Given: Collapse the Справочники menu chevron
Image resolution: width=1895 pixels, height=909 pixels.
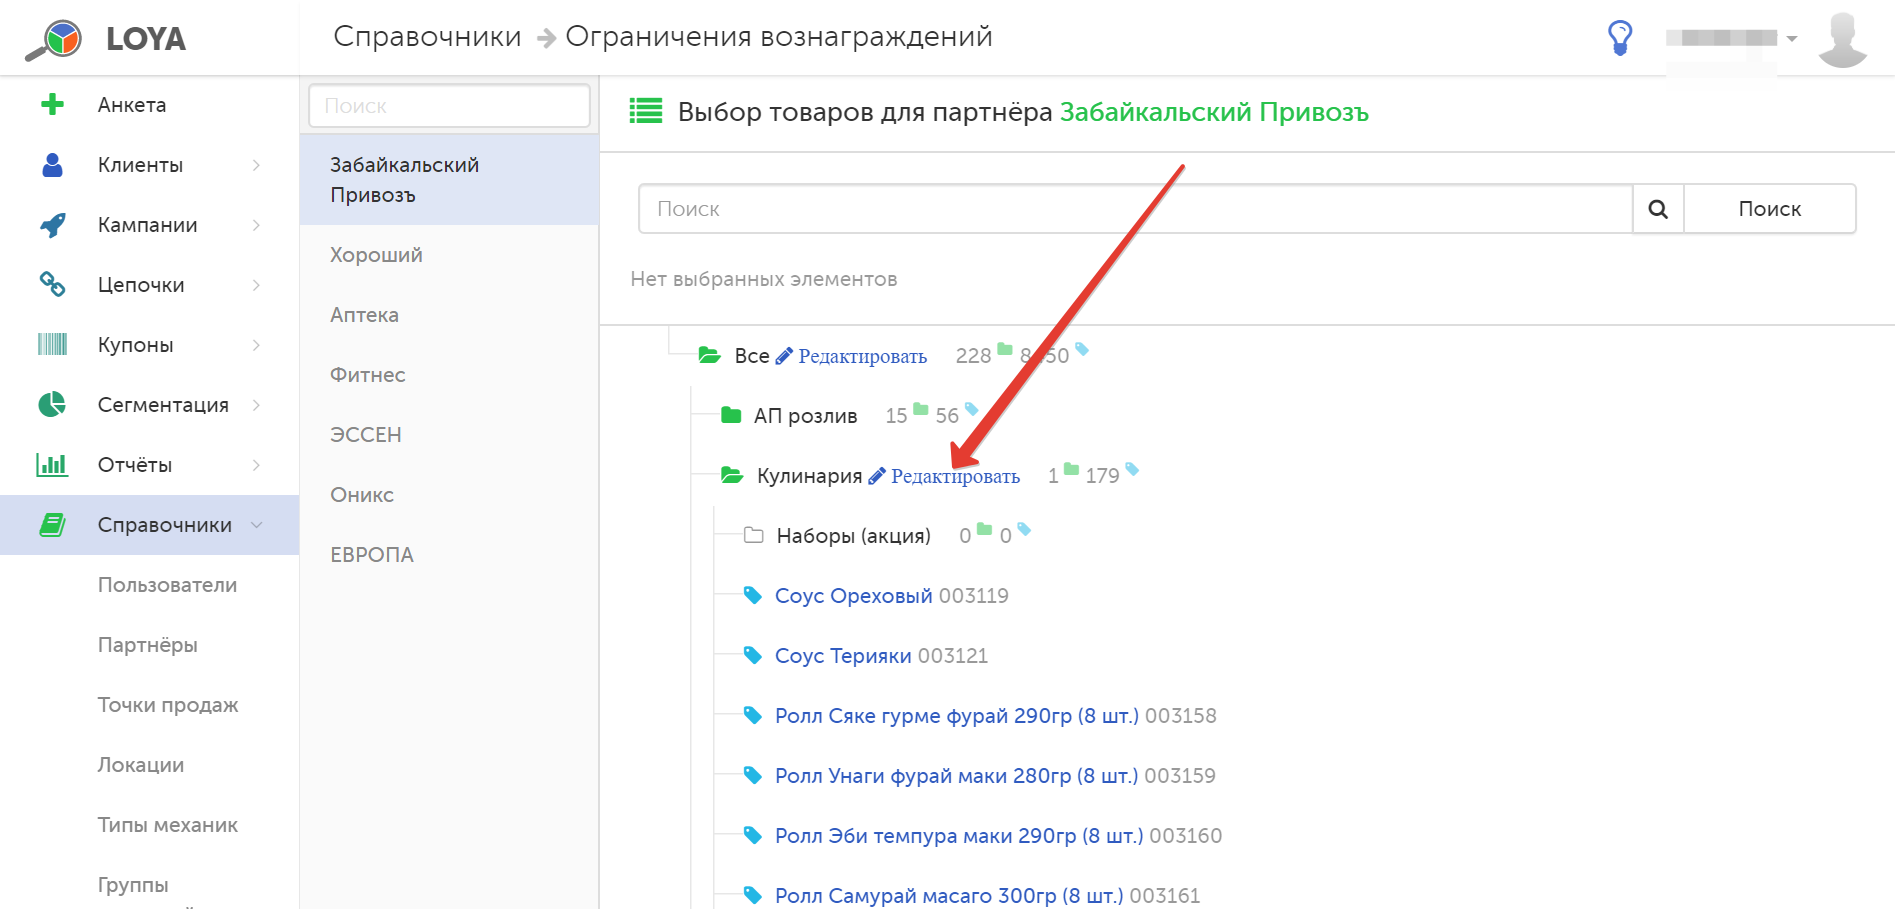Looking at the screenshot, I should pos(257,525).
